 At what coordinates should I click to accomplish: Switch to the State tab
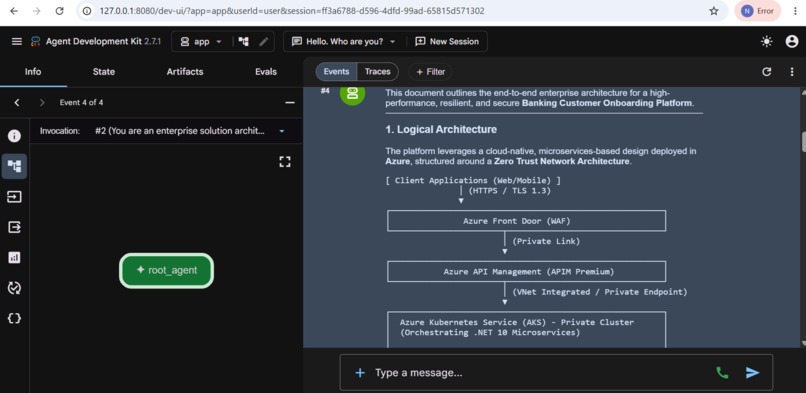pyautogui.click(x=103, y=72)
